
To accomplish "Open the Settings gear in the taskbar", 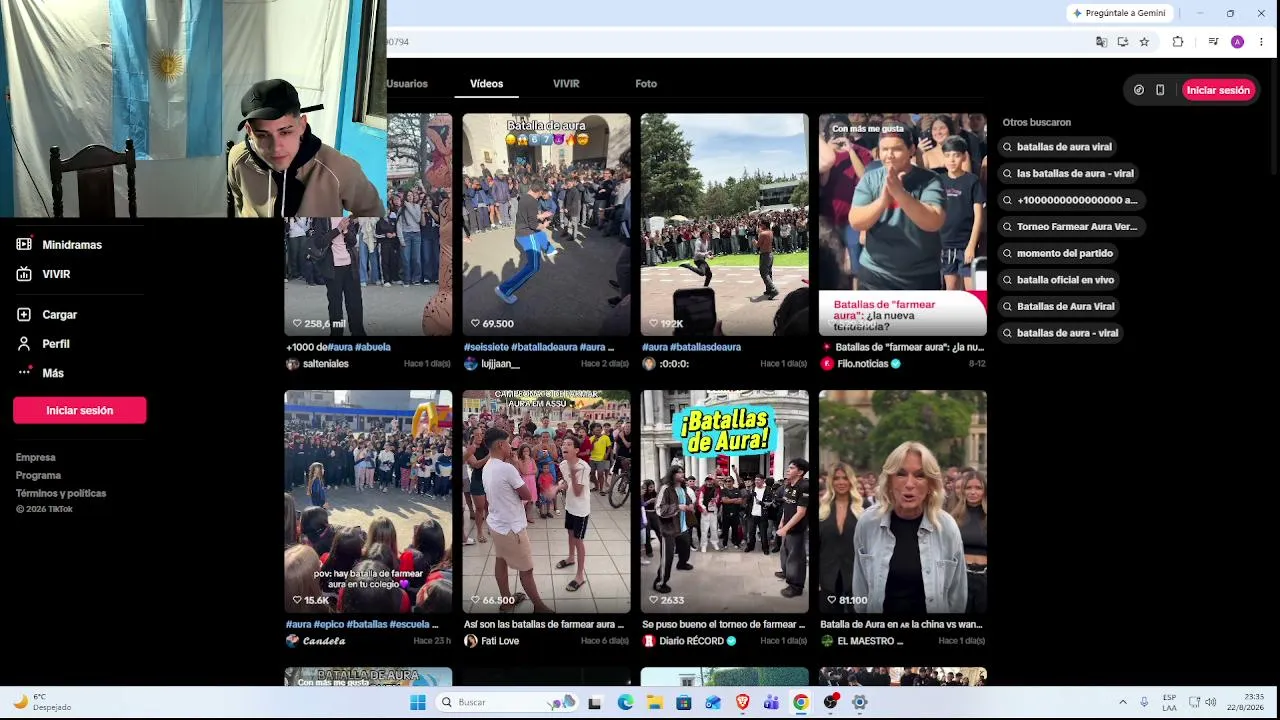I will pos(859,702).
